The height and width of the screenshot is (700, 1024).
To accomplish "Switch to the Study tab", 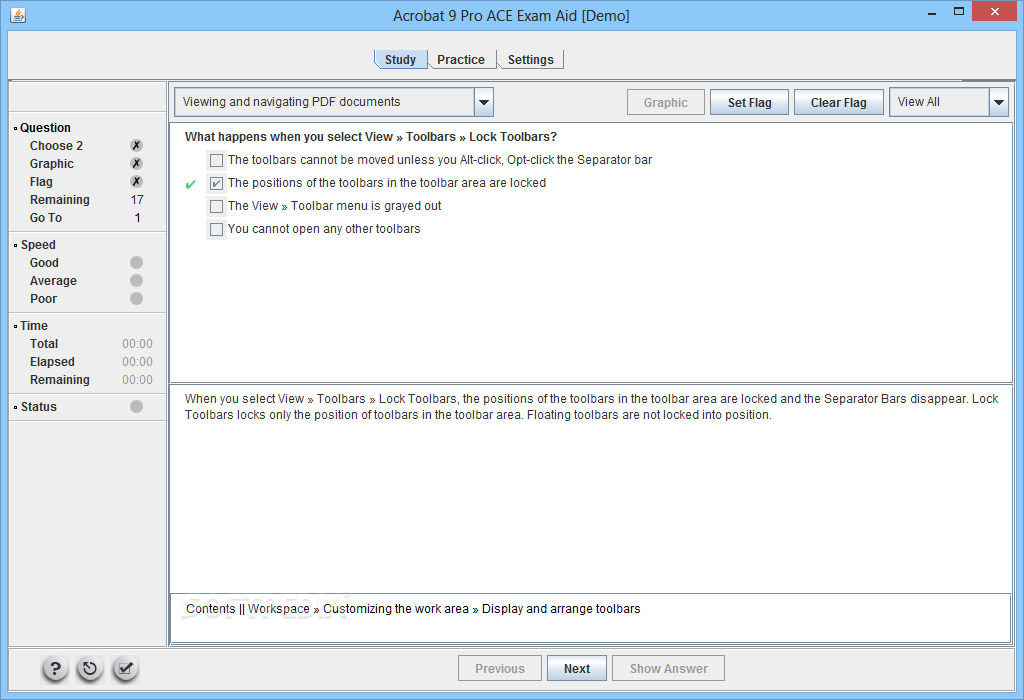I will [400, 59].
